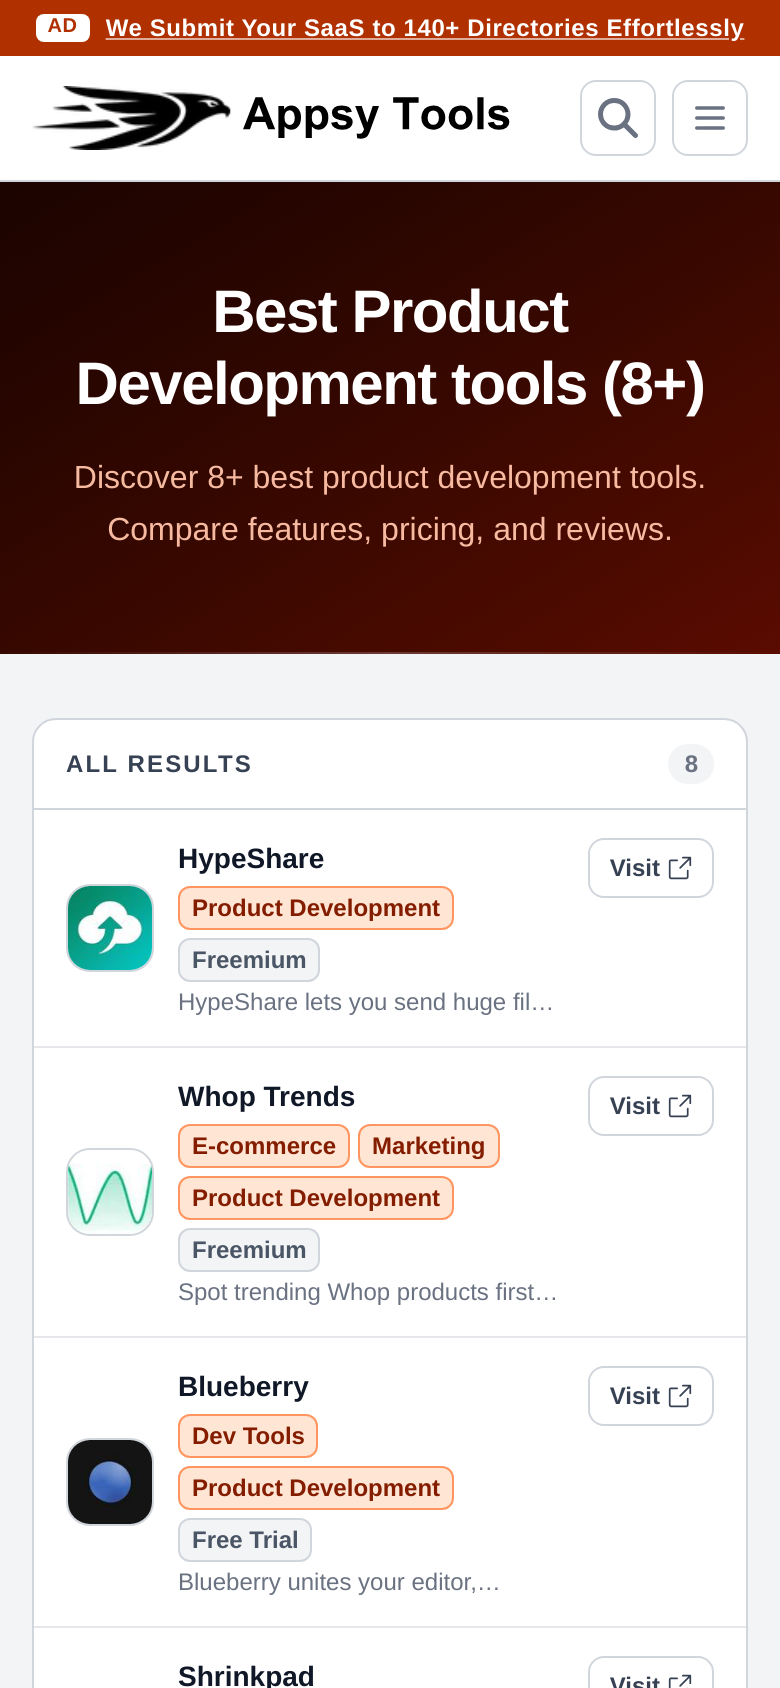Open the HypeShare listing title
780x1688 pixels.
(251, 859)
